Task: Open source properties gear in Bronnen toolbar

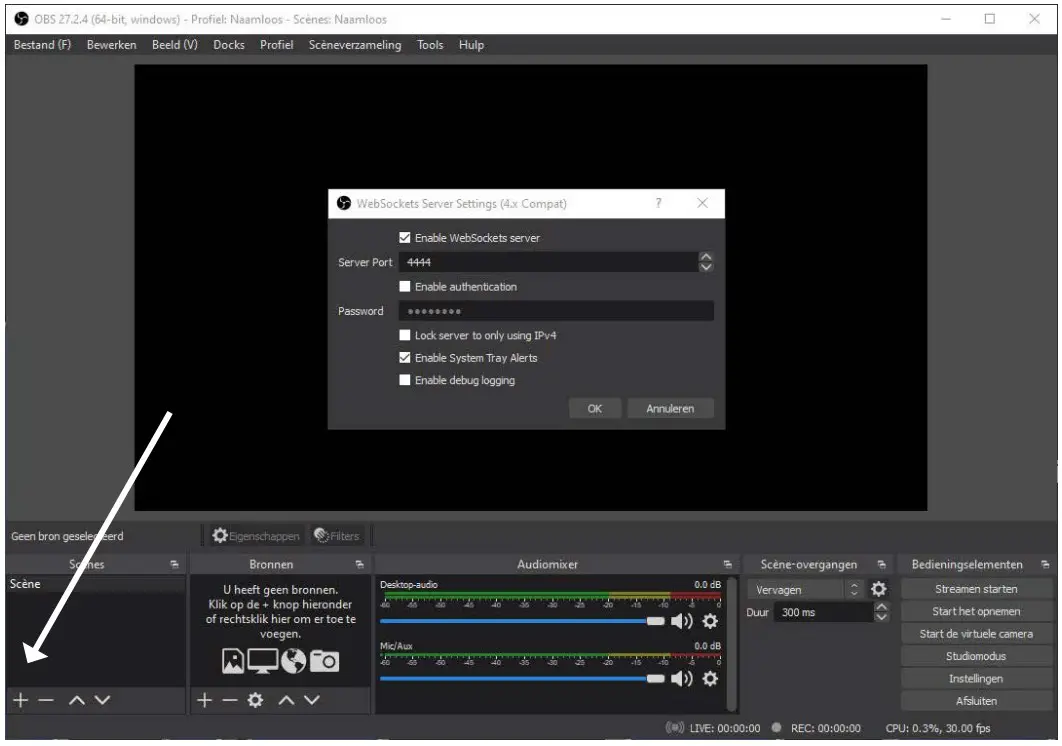Action: pos(255,700)
